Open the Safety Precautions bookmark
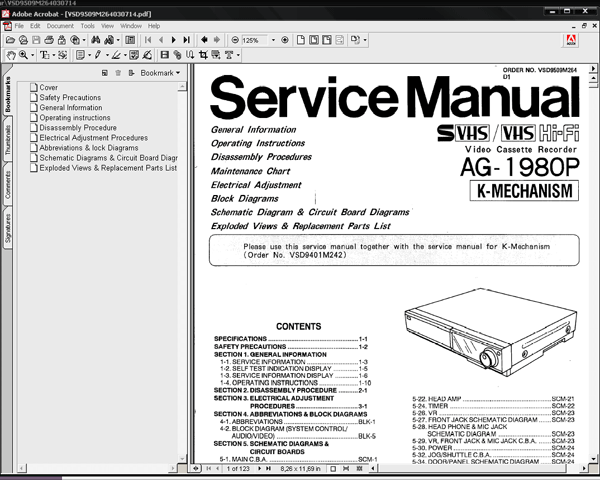Image resolution: width=600 pixels, height=480 pixels. 70,98
